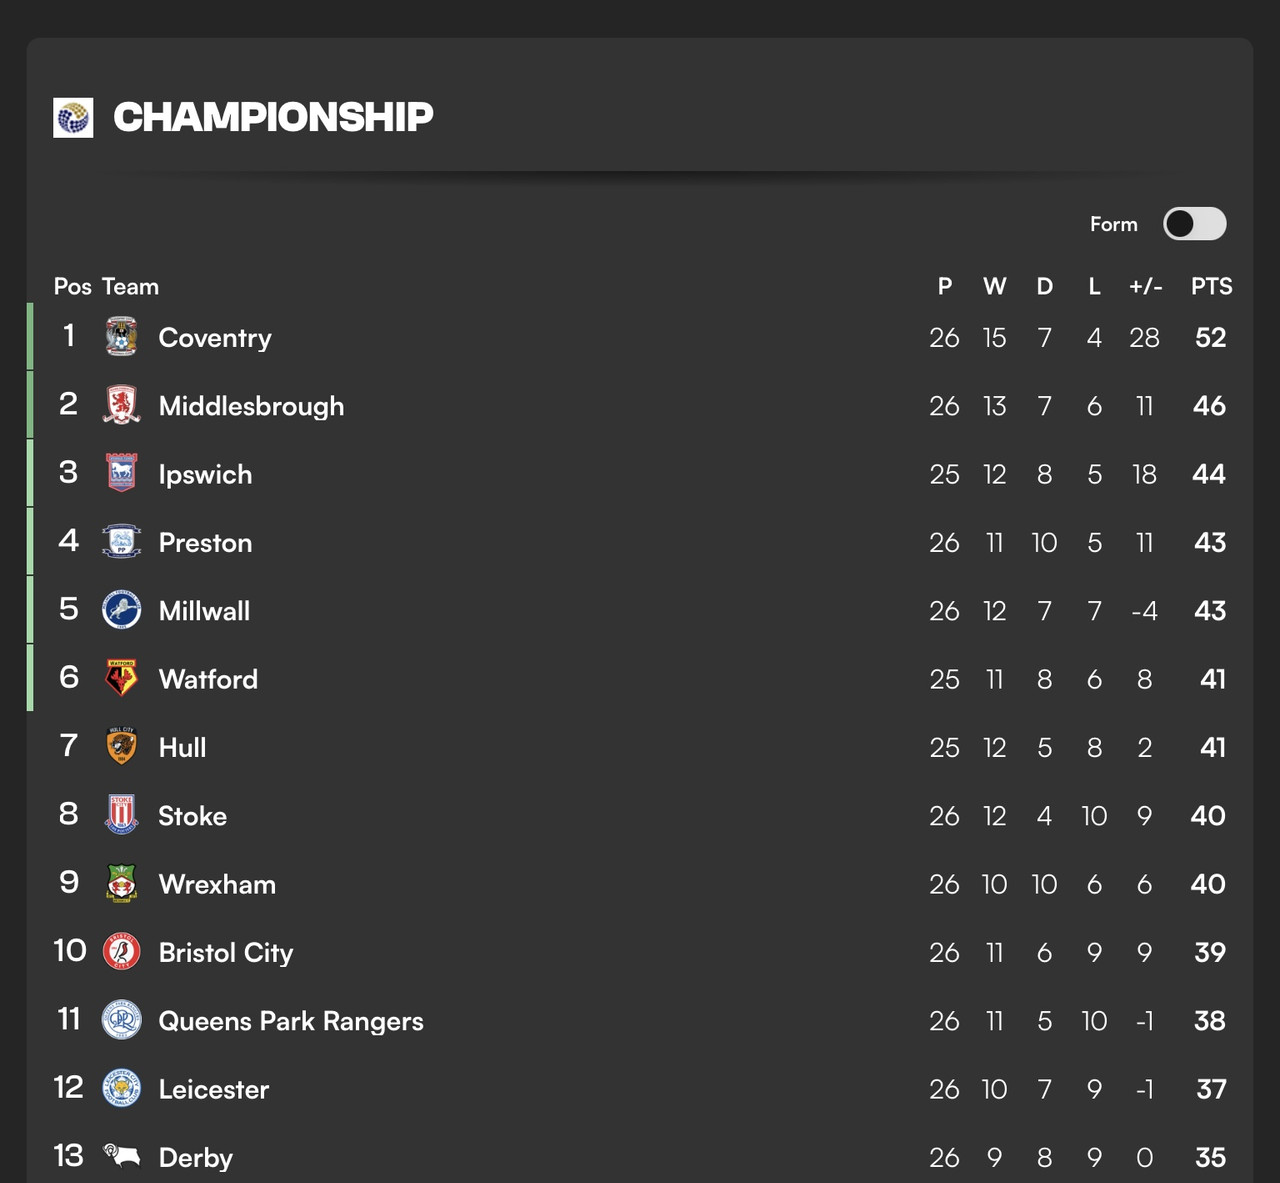Open the Stoke team name link

(x=192, y=816)
